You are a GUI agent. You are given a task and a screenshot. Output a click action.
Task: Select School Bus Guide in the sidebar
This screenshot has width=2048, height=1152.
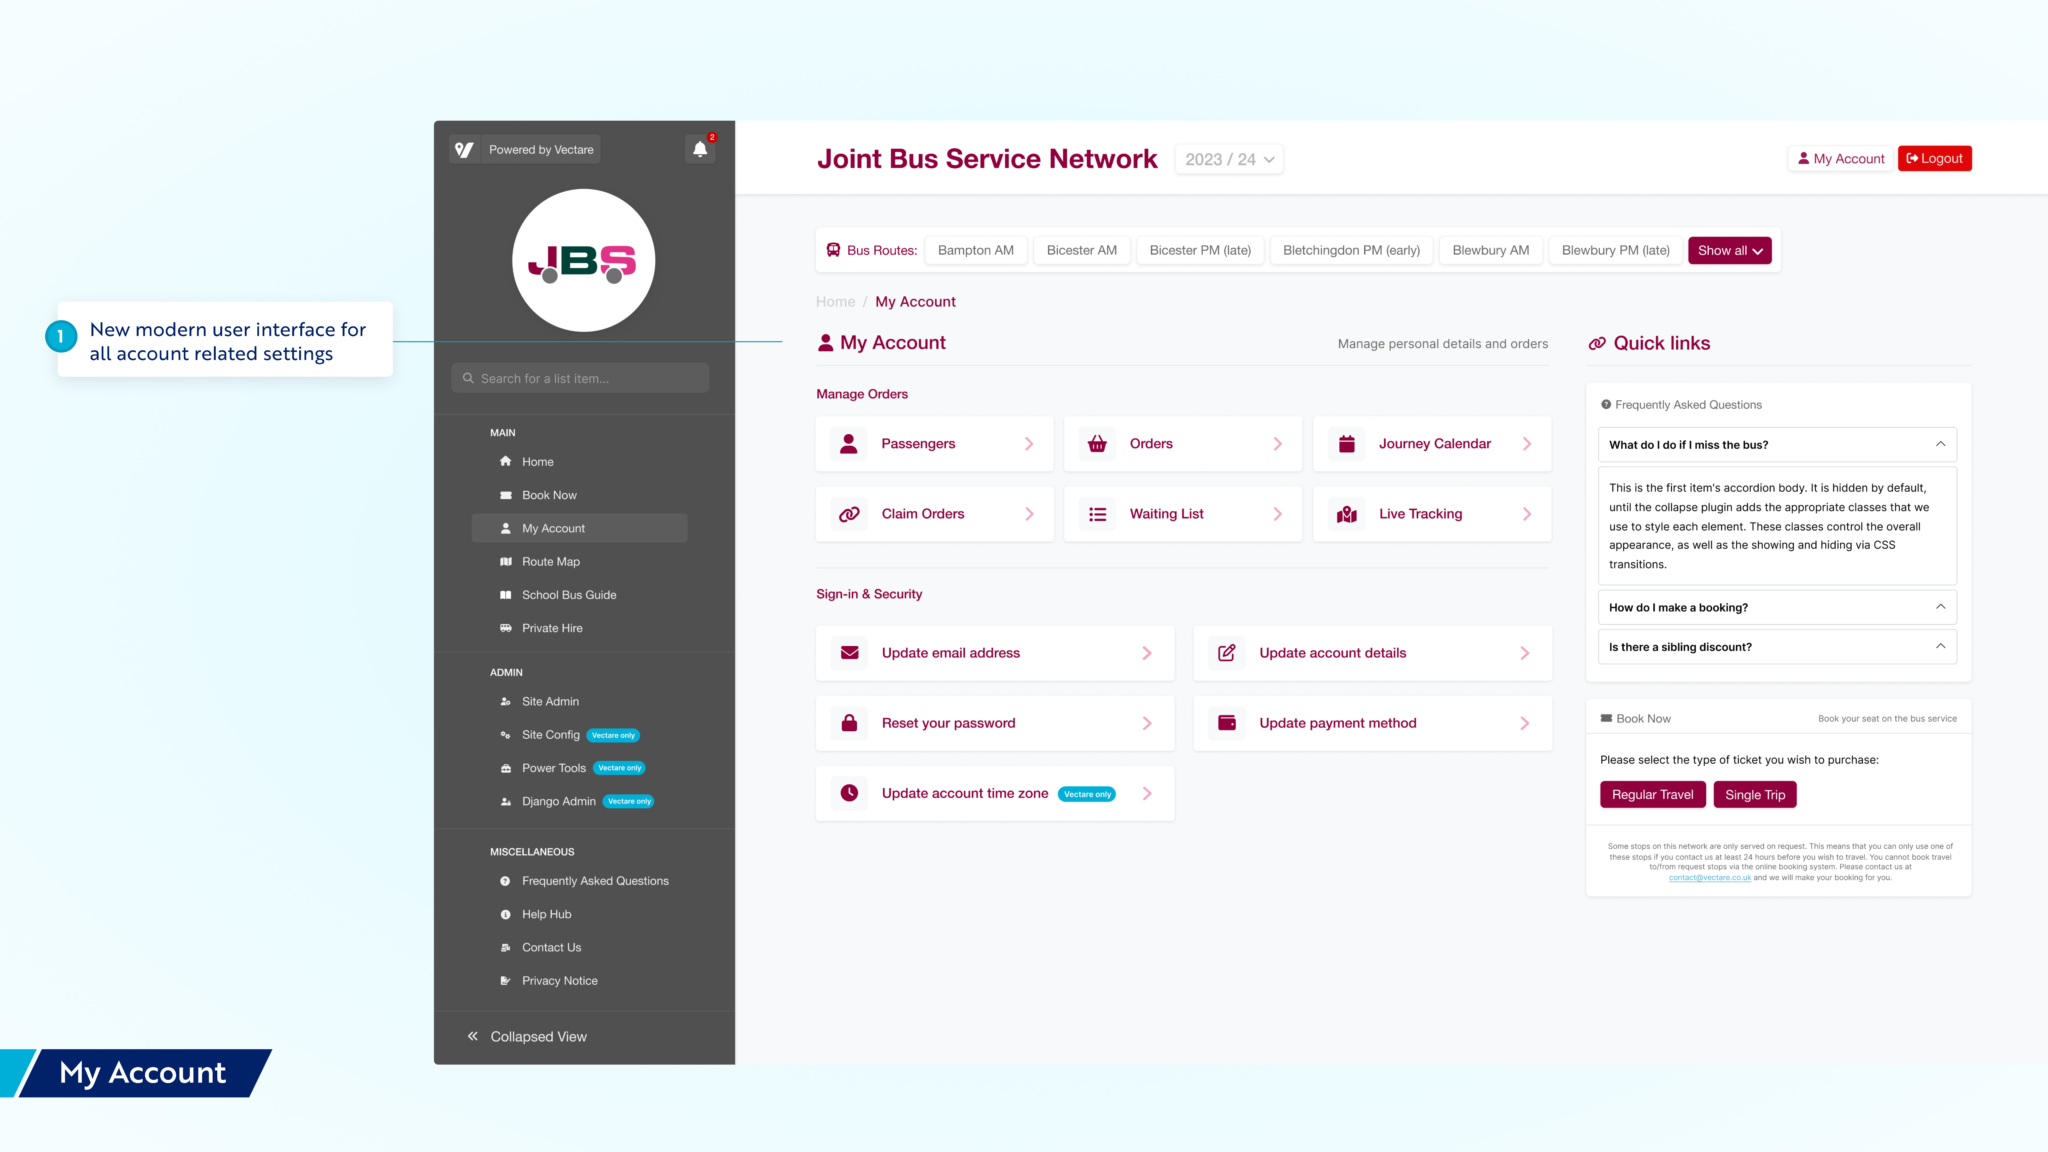point(568,595)
